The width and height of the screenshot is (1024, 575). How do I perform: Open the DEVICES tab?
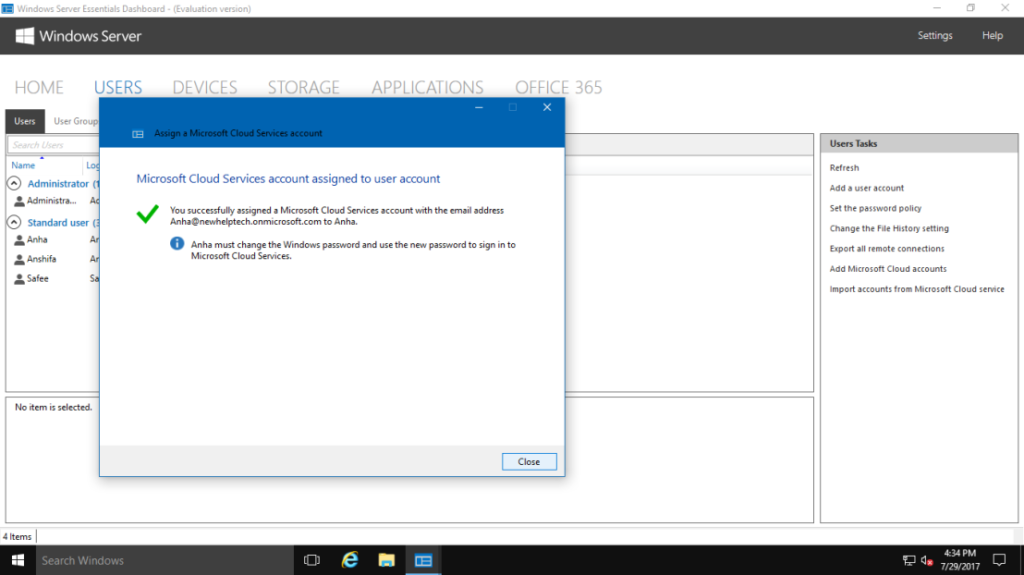[204, 88]
